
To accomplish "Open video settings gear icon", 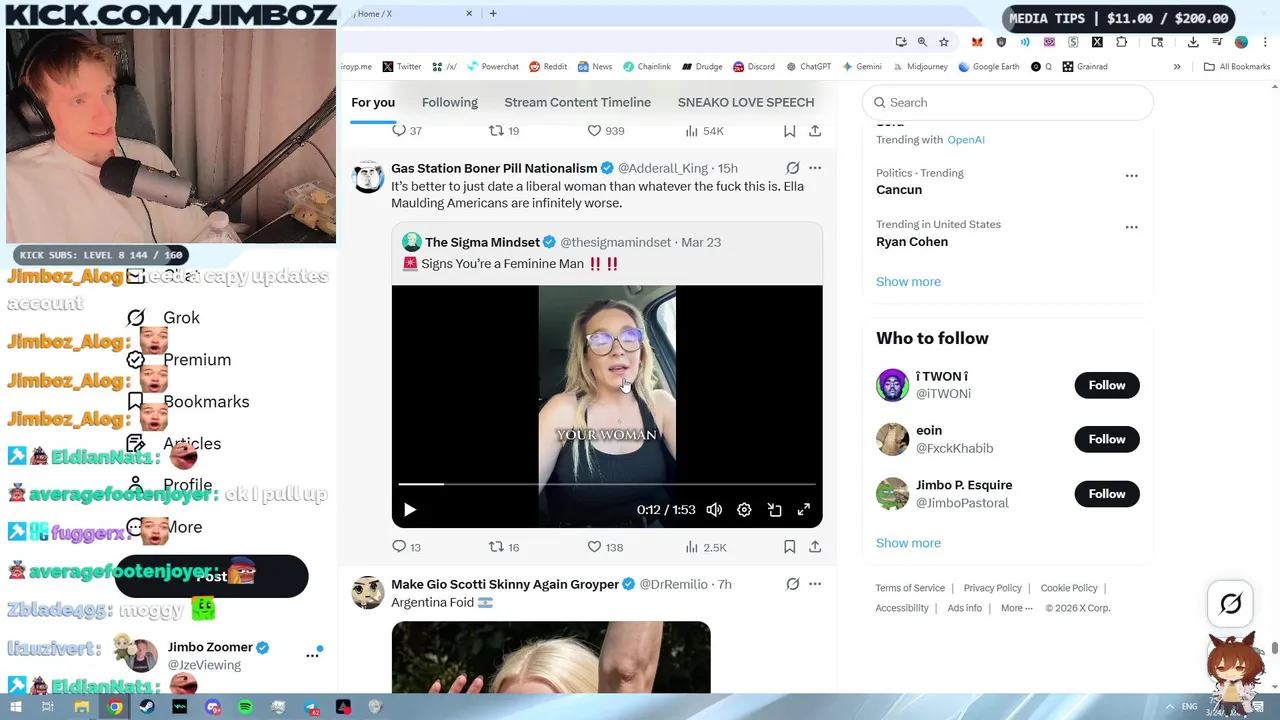I will [744, 510].
